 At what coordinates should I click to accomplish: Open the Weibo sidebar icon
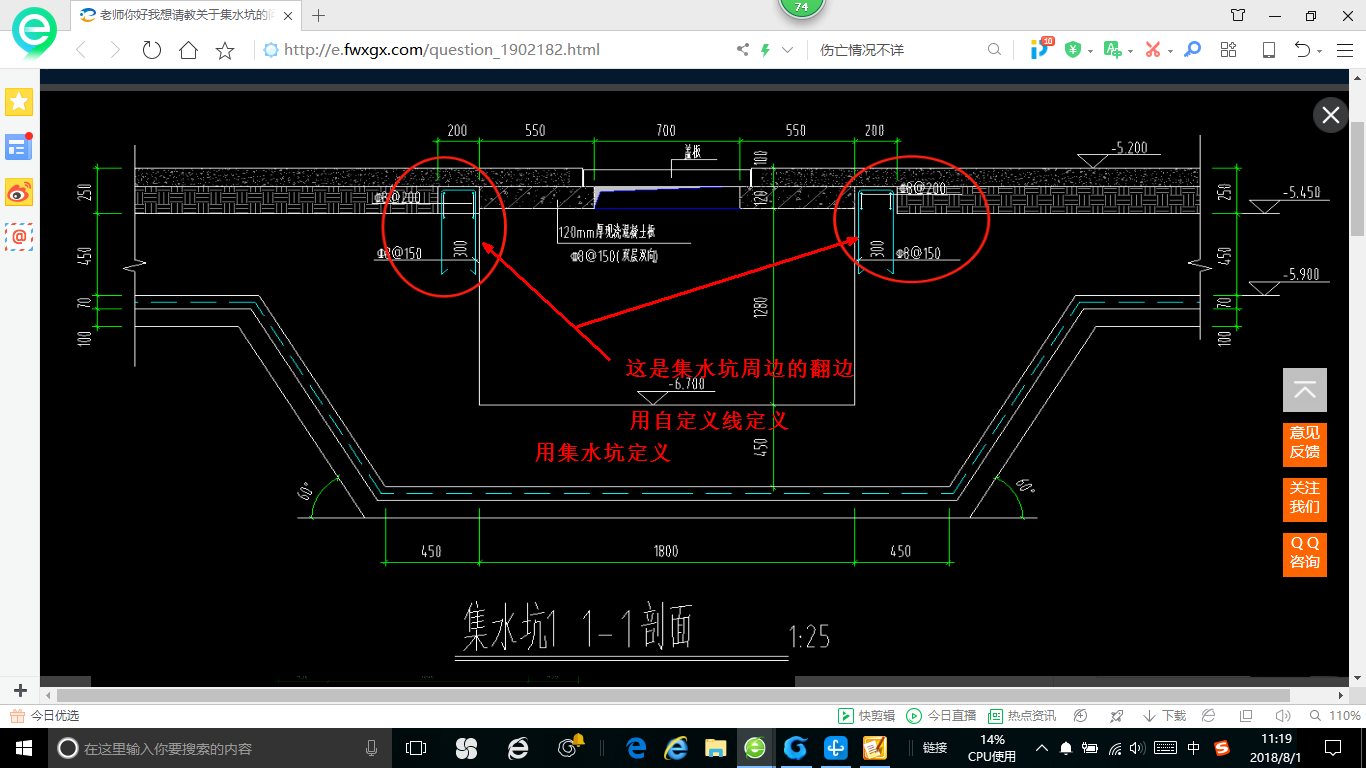pyautogui.click(x=19, y=191)
